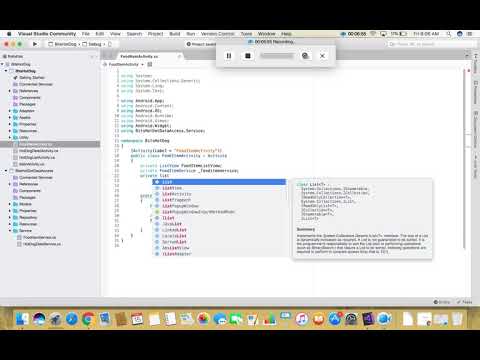Open iTunes from the dock
Image resolution: width=480 pixels, height=360 pixels.
pos(302,319)
